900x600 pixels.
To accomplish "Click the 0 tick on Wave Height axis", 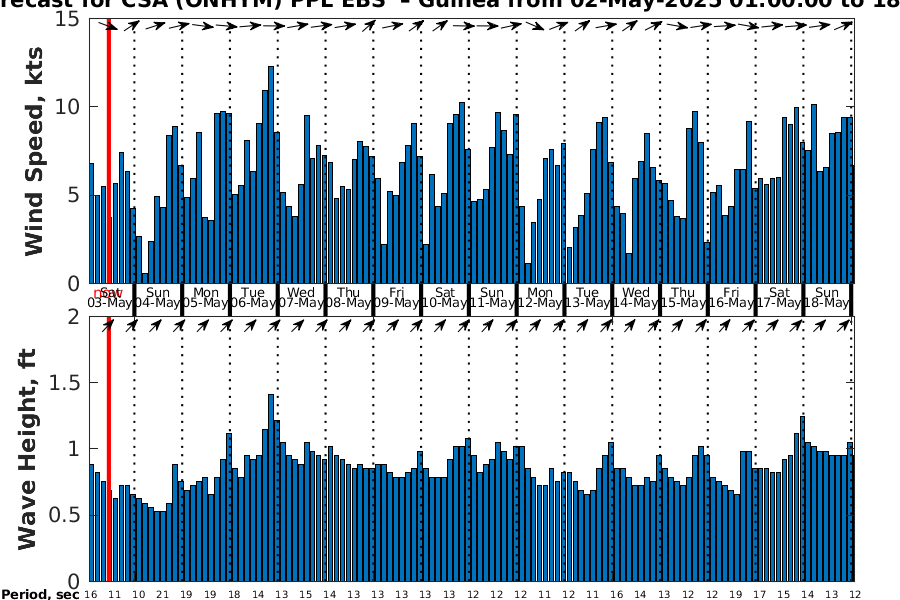I will 73,581.
